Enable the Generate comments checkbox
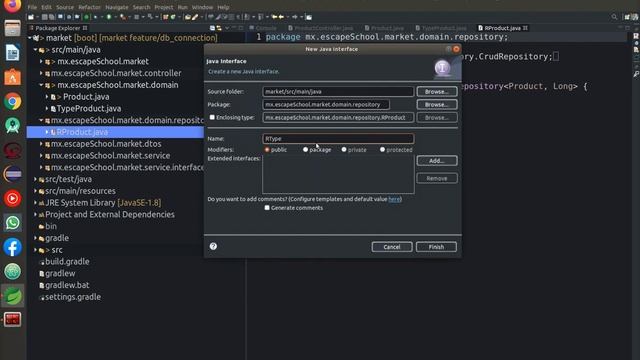 tap(267, 208)
